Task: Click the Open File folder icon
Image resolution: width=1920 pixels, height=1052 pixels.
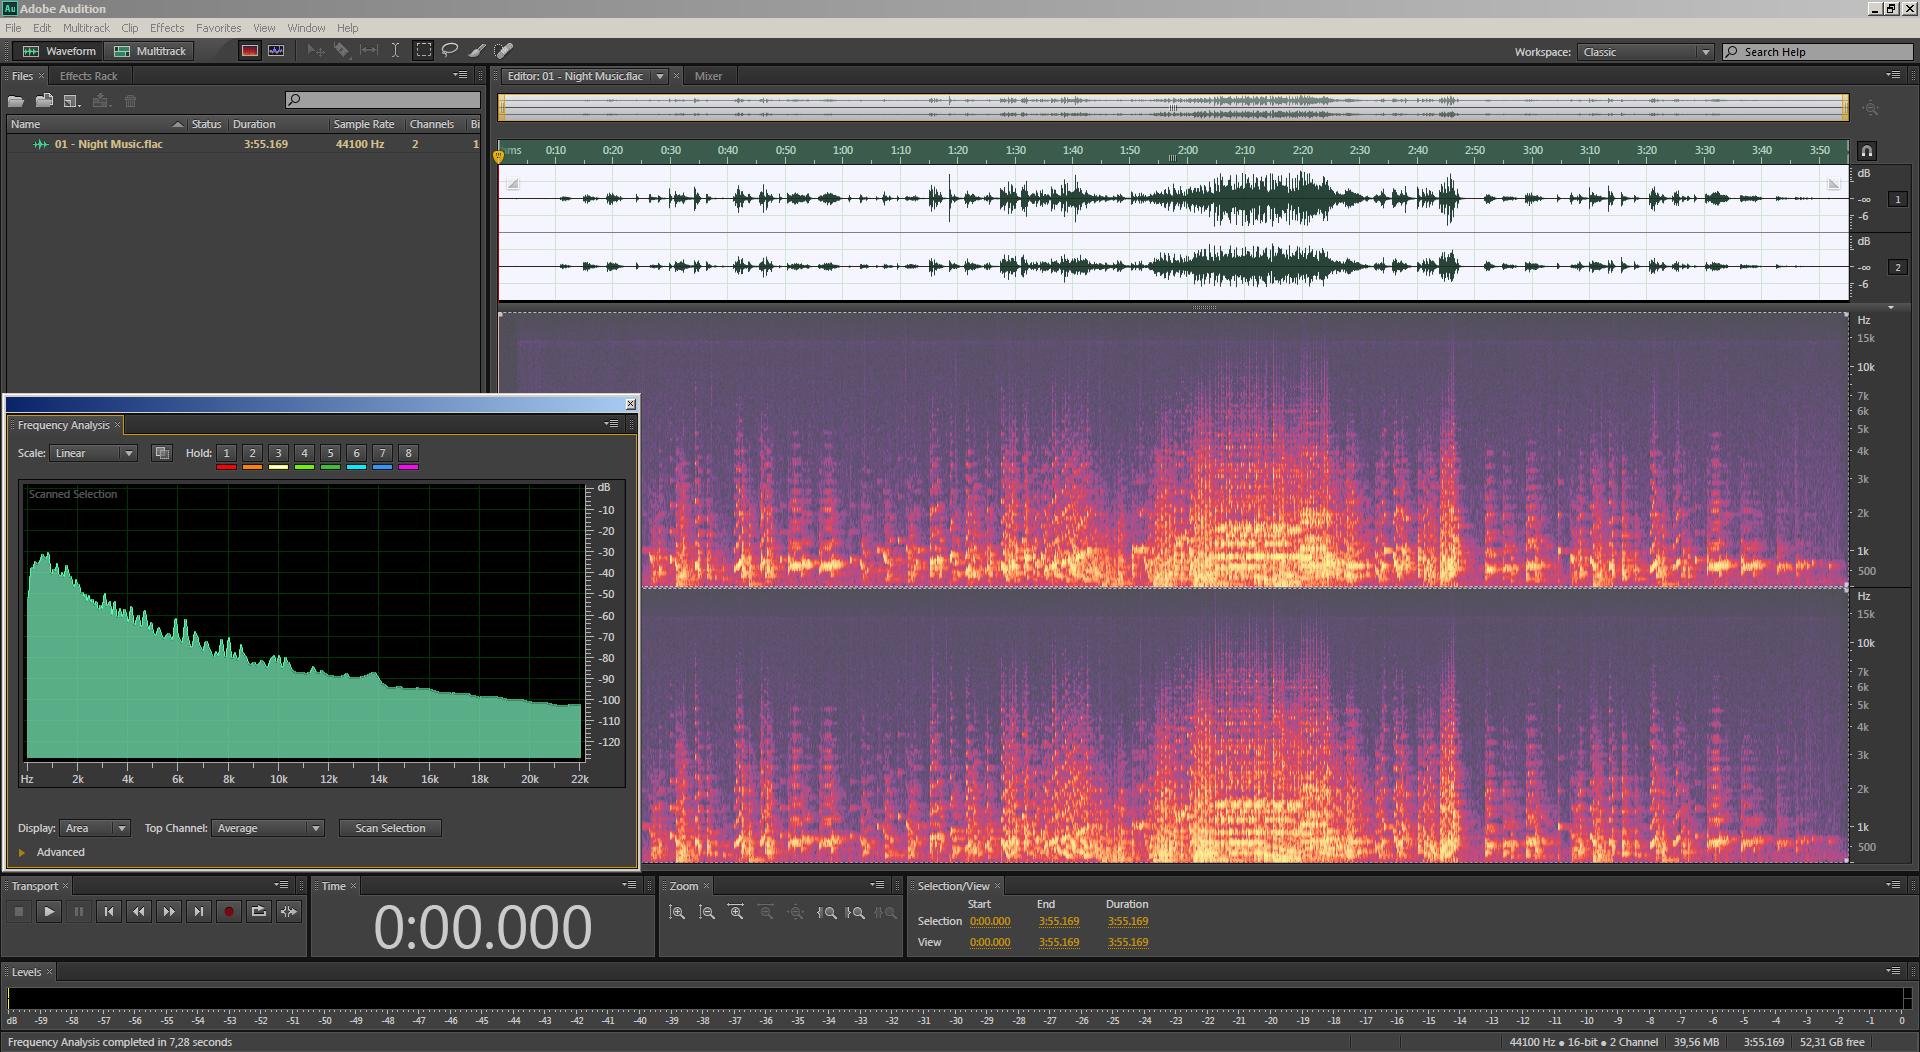Action: [16, 101]
